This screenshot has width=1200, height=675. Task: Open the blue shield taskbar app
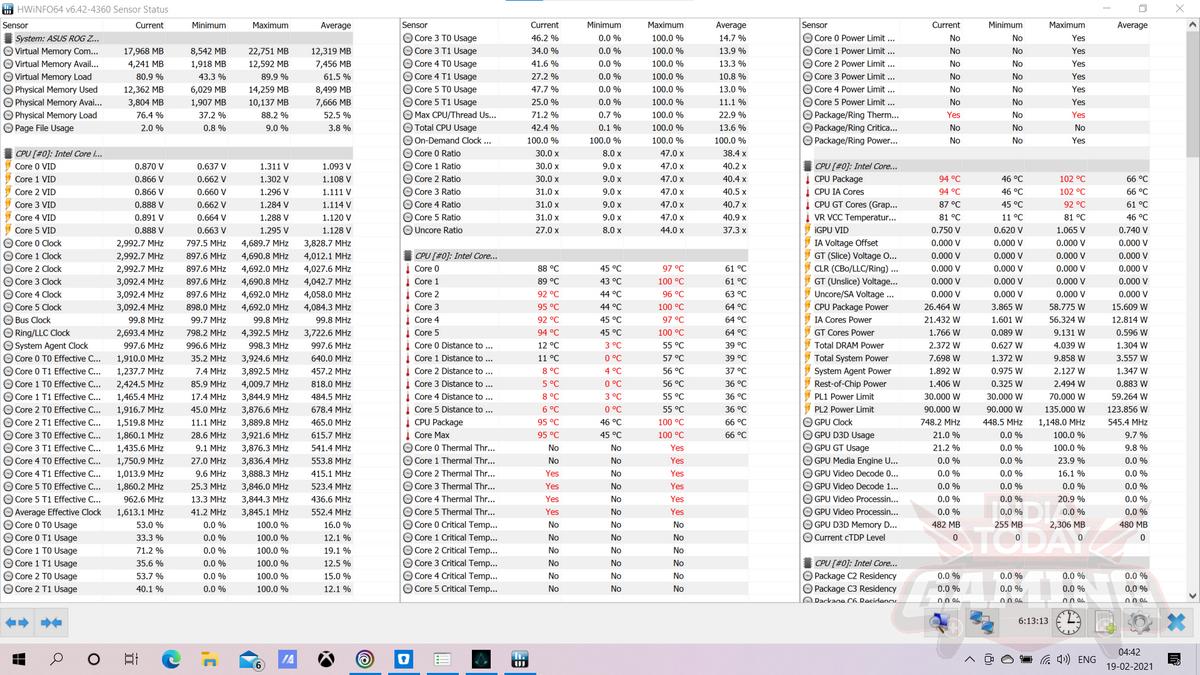pyautogui.click(x=404, y=660)
